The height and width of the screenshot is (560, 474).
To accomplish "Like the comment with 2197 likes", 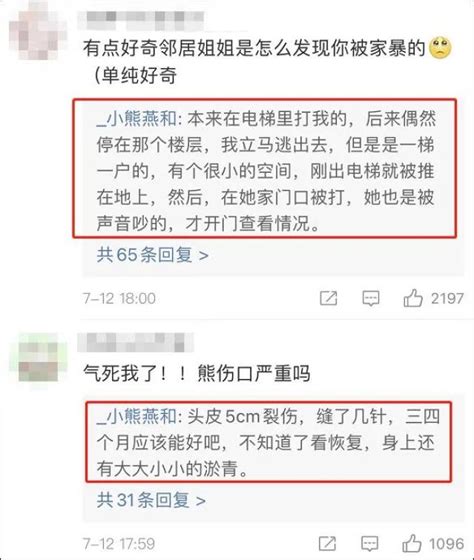I will [413, 298].
